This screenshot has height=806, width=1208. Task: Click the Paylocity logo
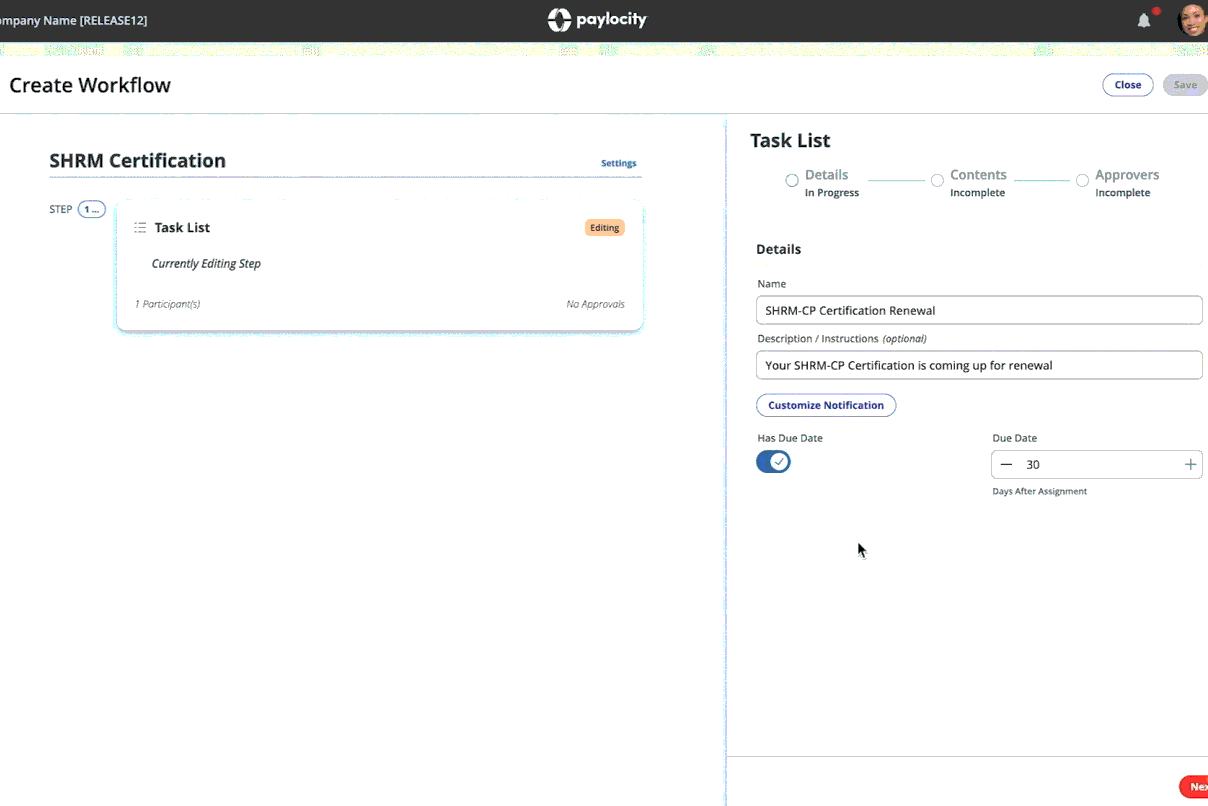[x=597, y=20]
